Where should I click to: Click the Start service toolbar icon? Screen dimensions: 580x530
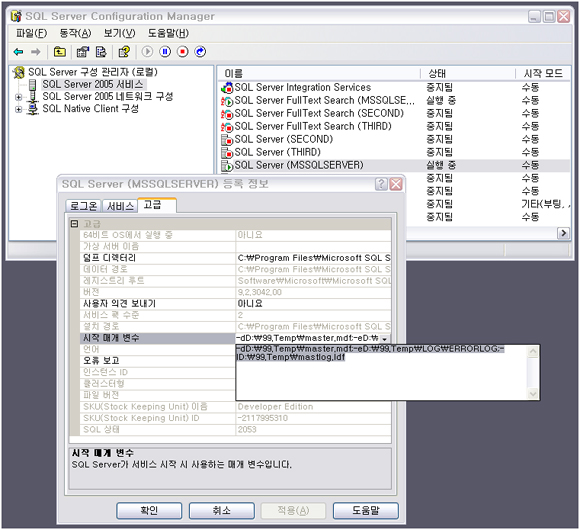[147, 52]
